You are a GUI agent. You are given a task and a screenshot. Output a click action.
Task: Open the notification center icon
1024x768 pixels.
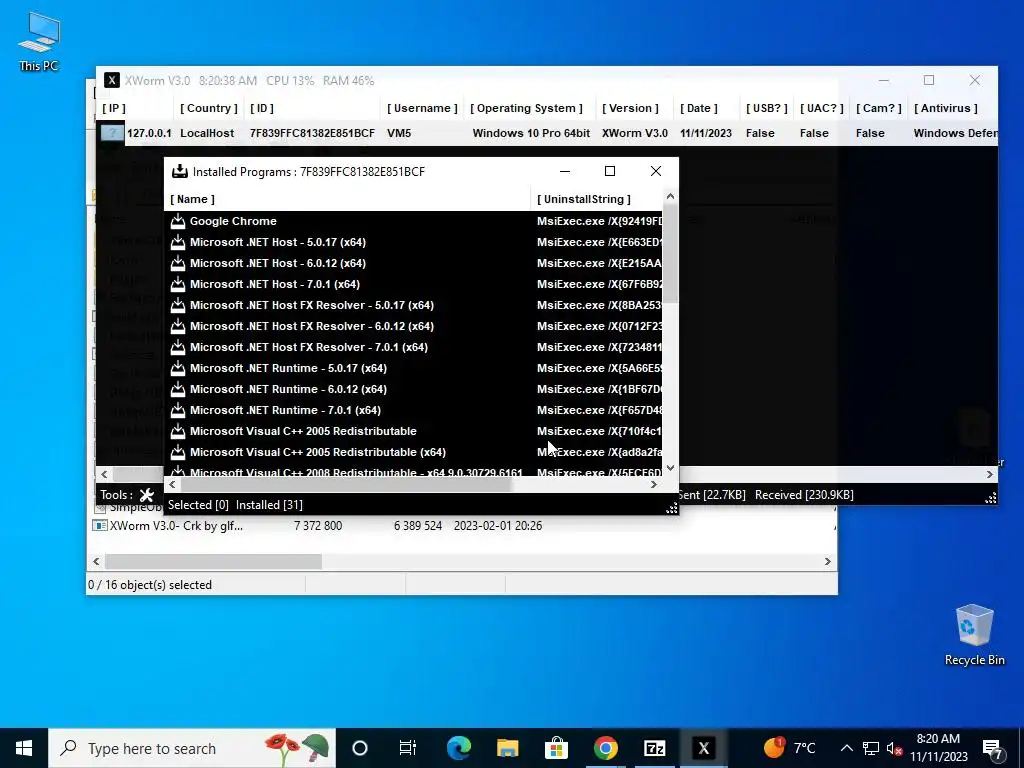coord(992,749)
